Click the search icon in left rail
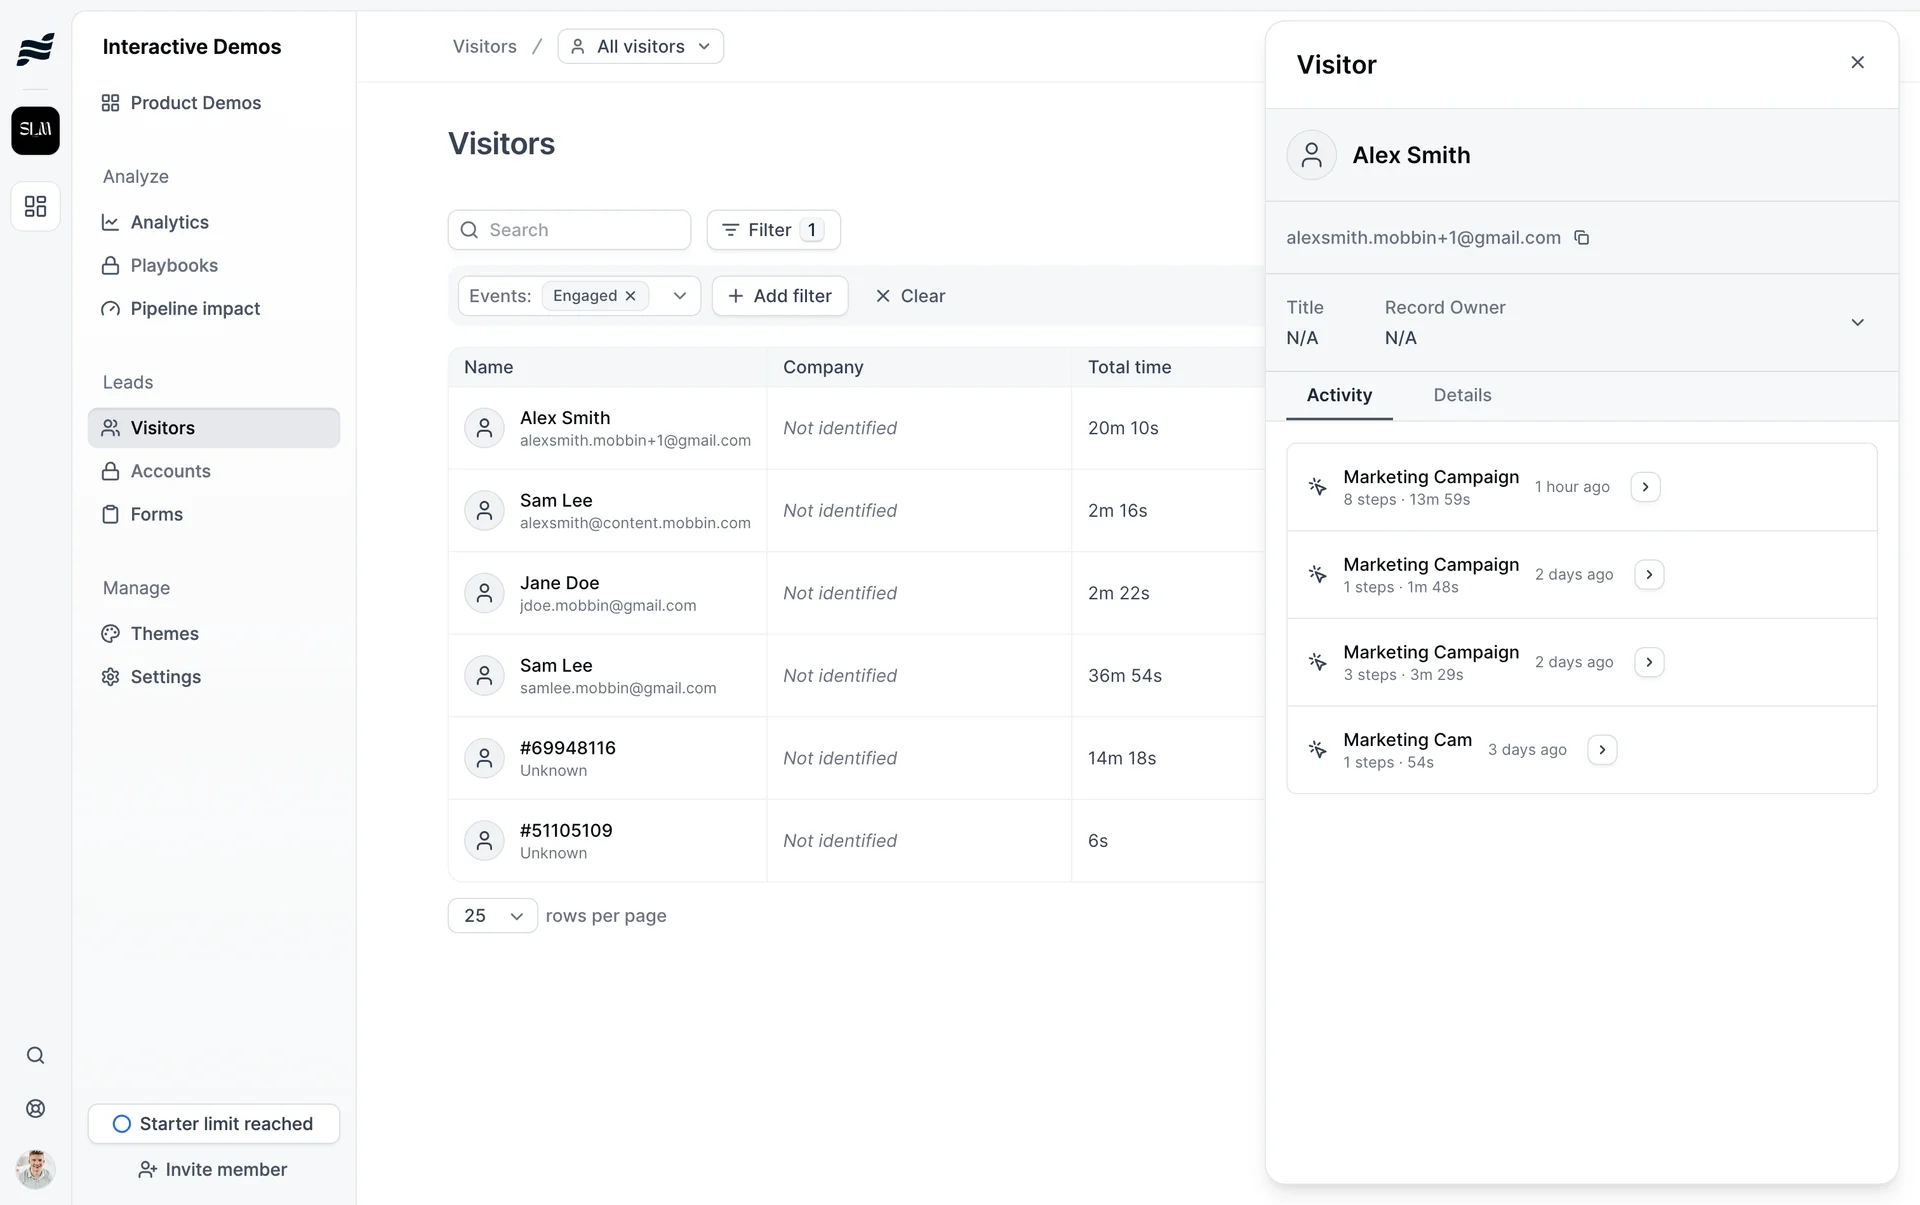 (x=35, y=1056)
